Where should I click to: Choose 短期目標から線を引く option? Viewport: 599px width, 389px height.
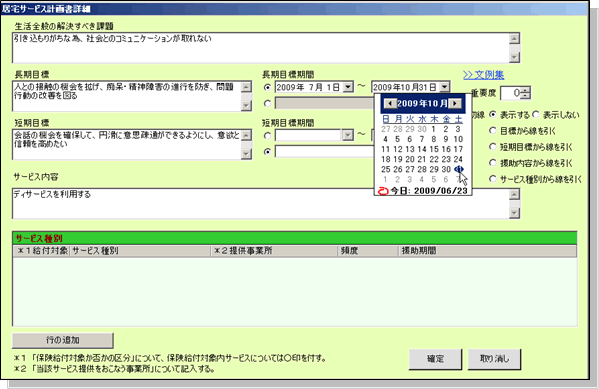(493, 147)
